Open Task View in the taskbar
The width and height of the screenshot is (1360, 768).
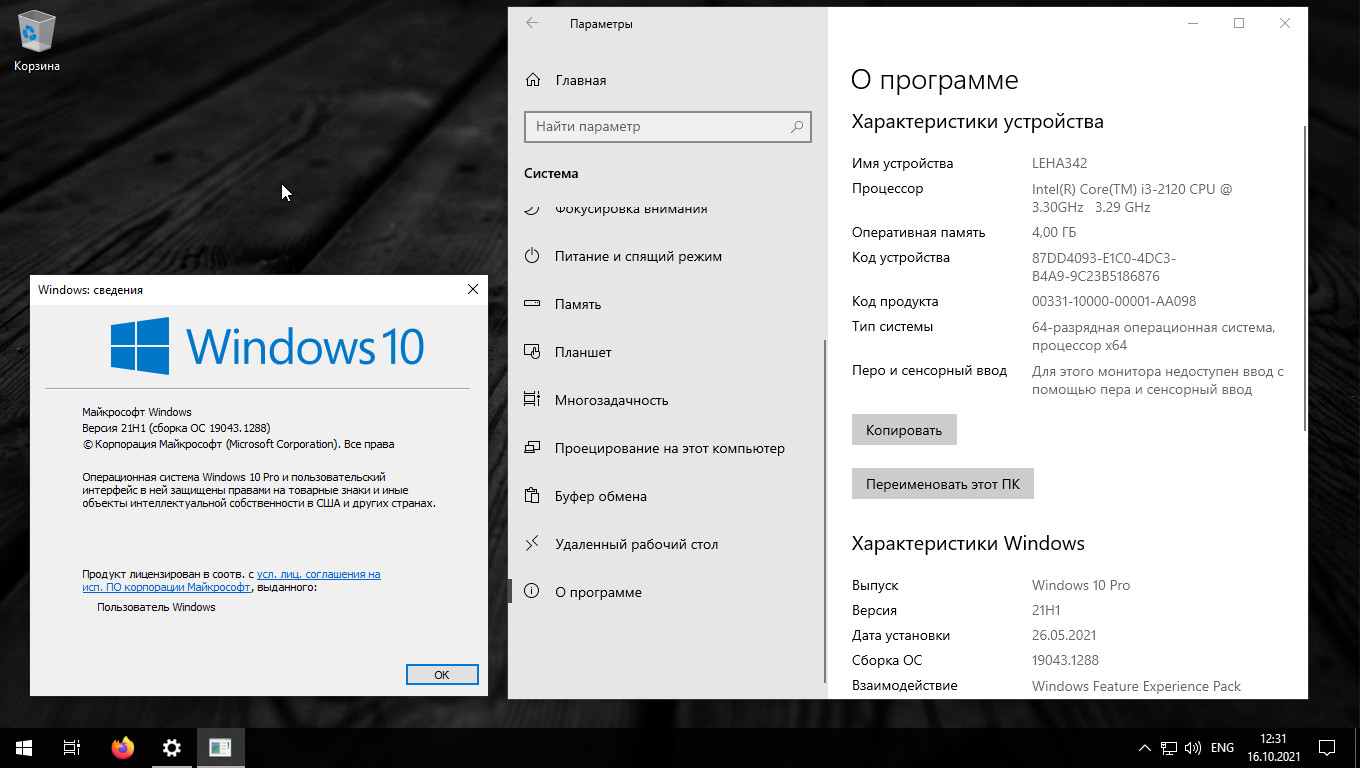coord(72,747)
